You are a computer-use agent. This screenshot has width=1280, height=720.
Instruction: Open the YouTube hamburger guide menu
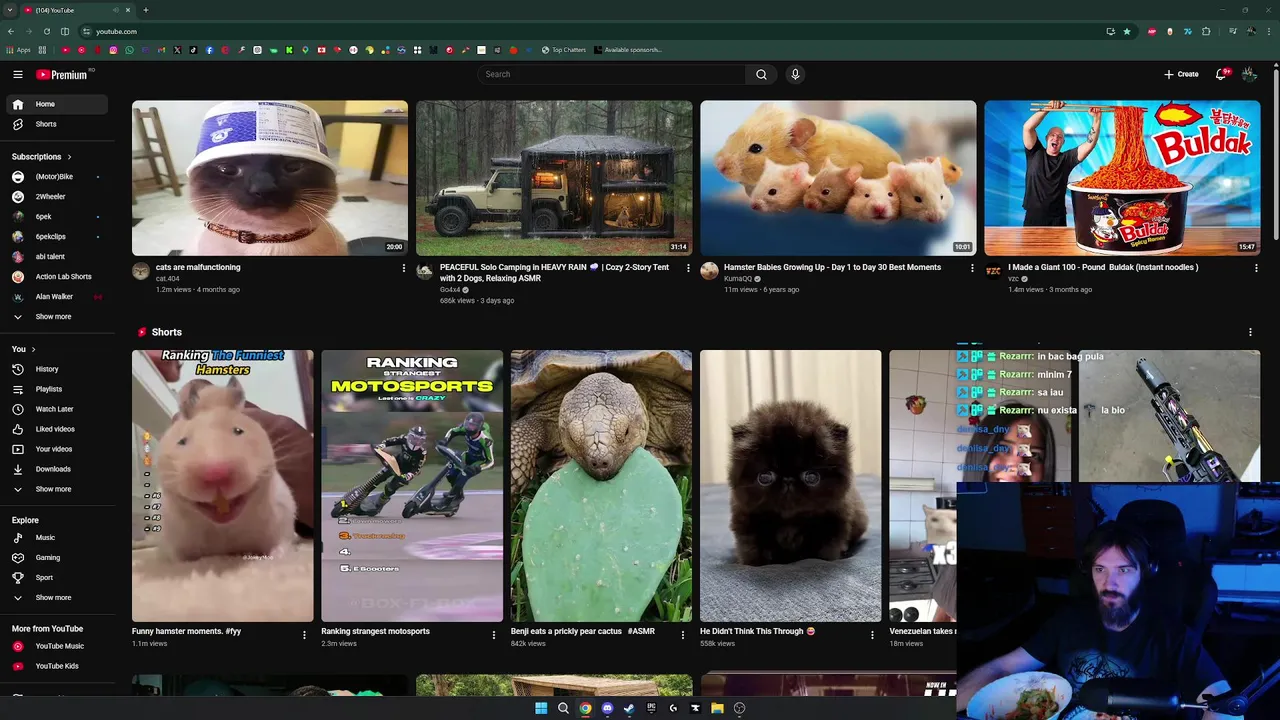18,74
